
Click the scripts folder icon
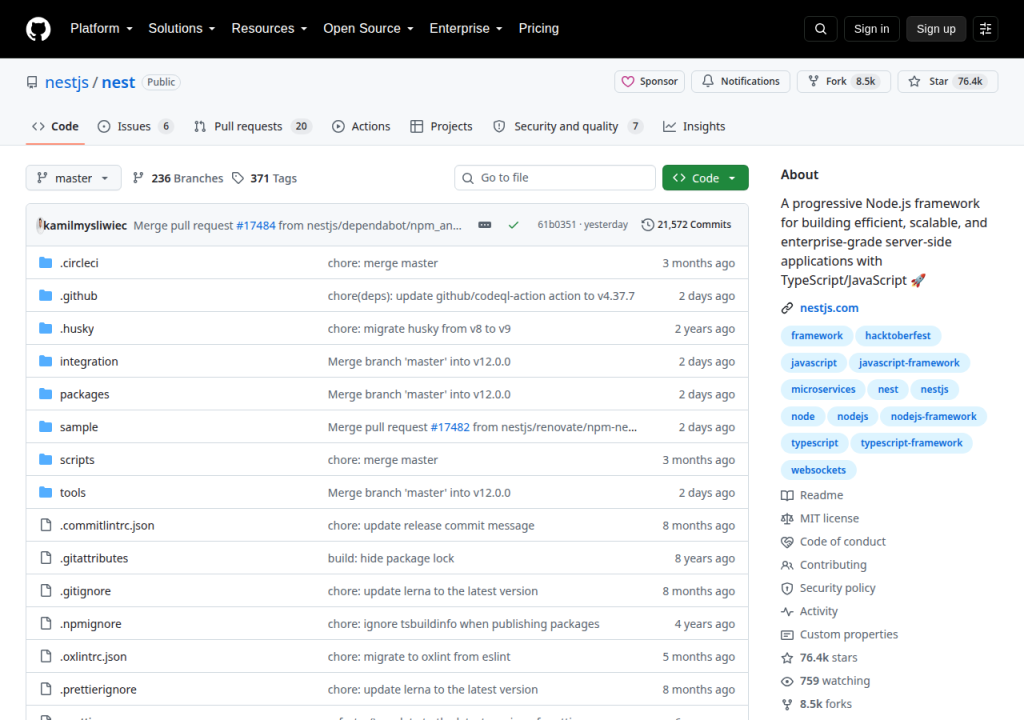pos(45,459)
